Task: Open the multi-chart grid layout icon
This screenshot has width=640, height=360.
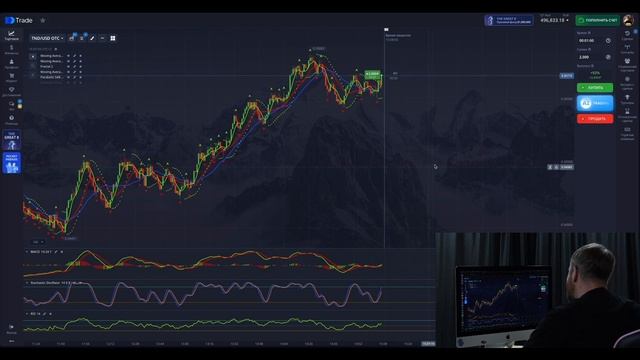Action: [113, 38]
